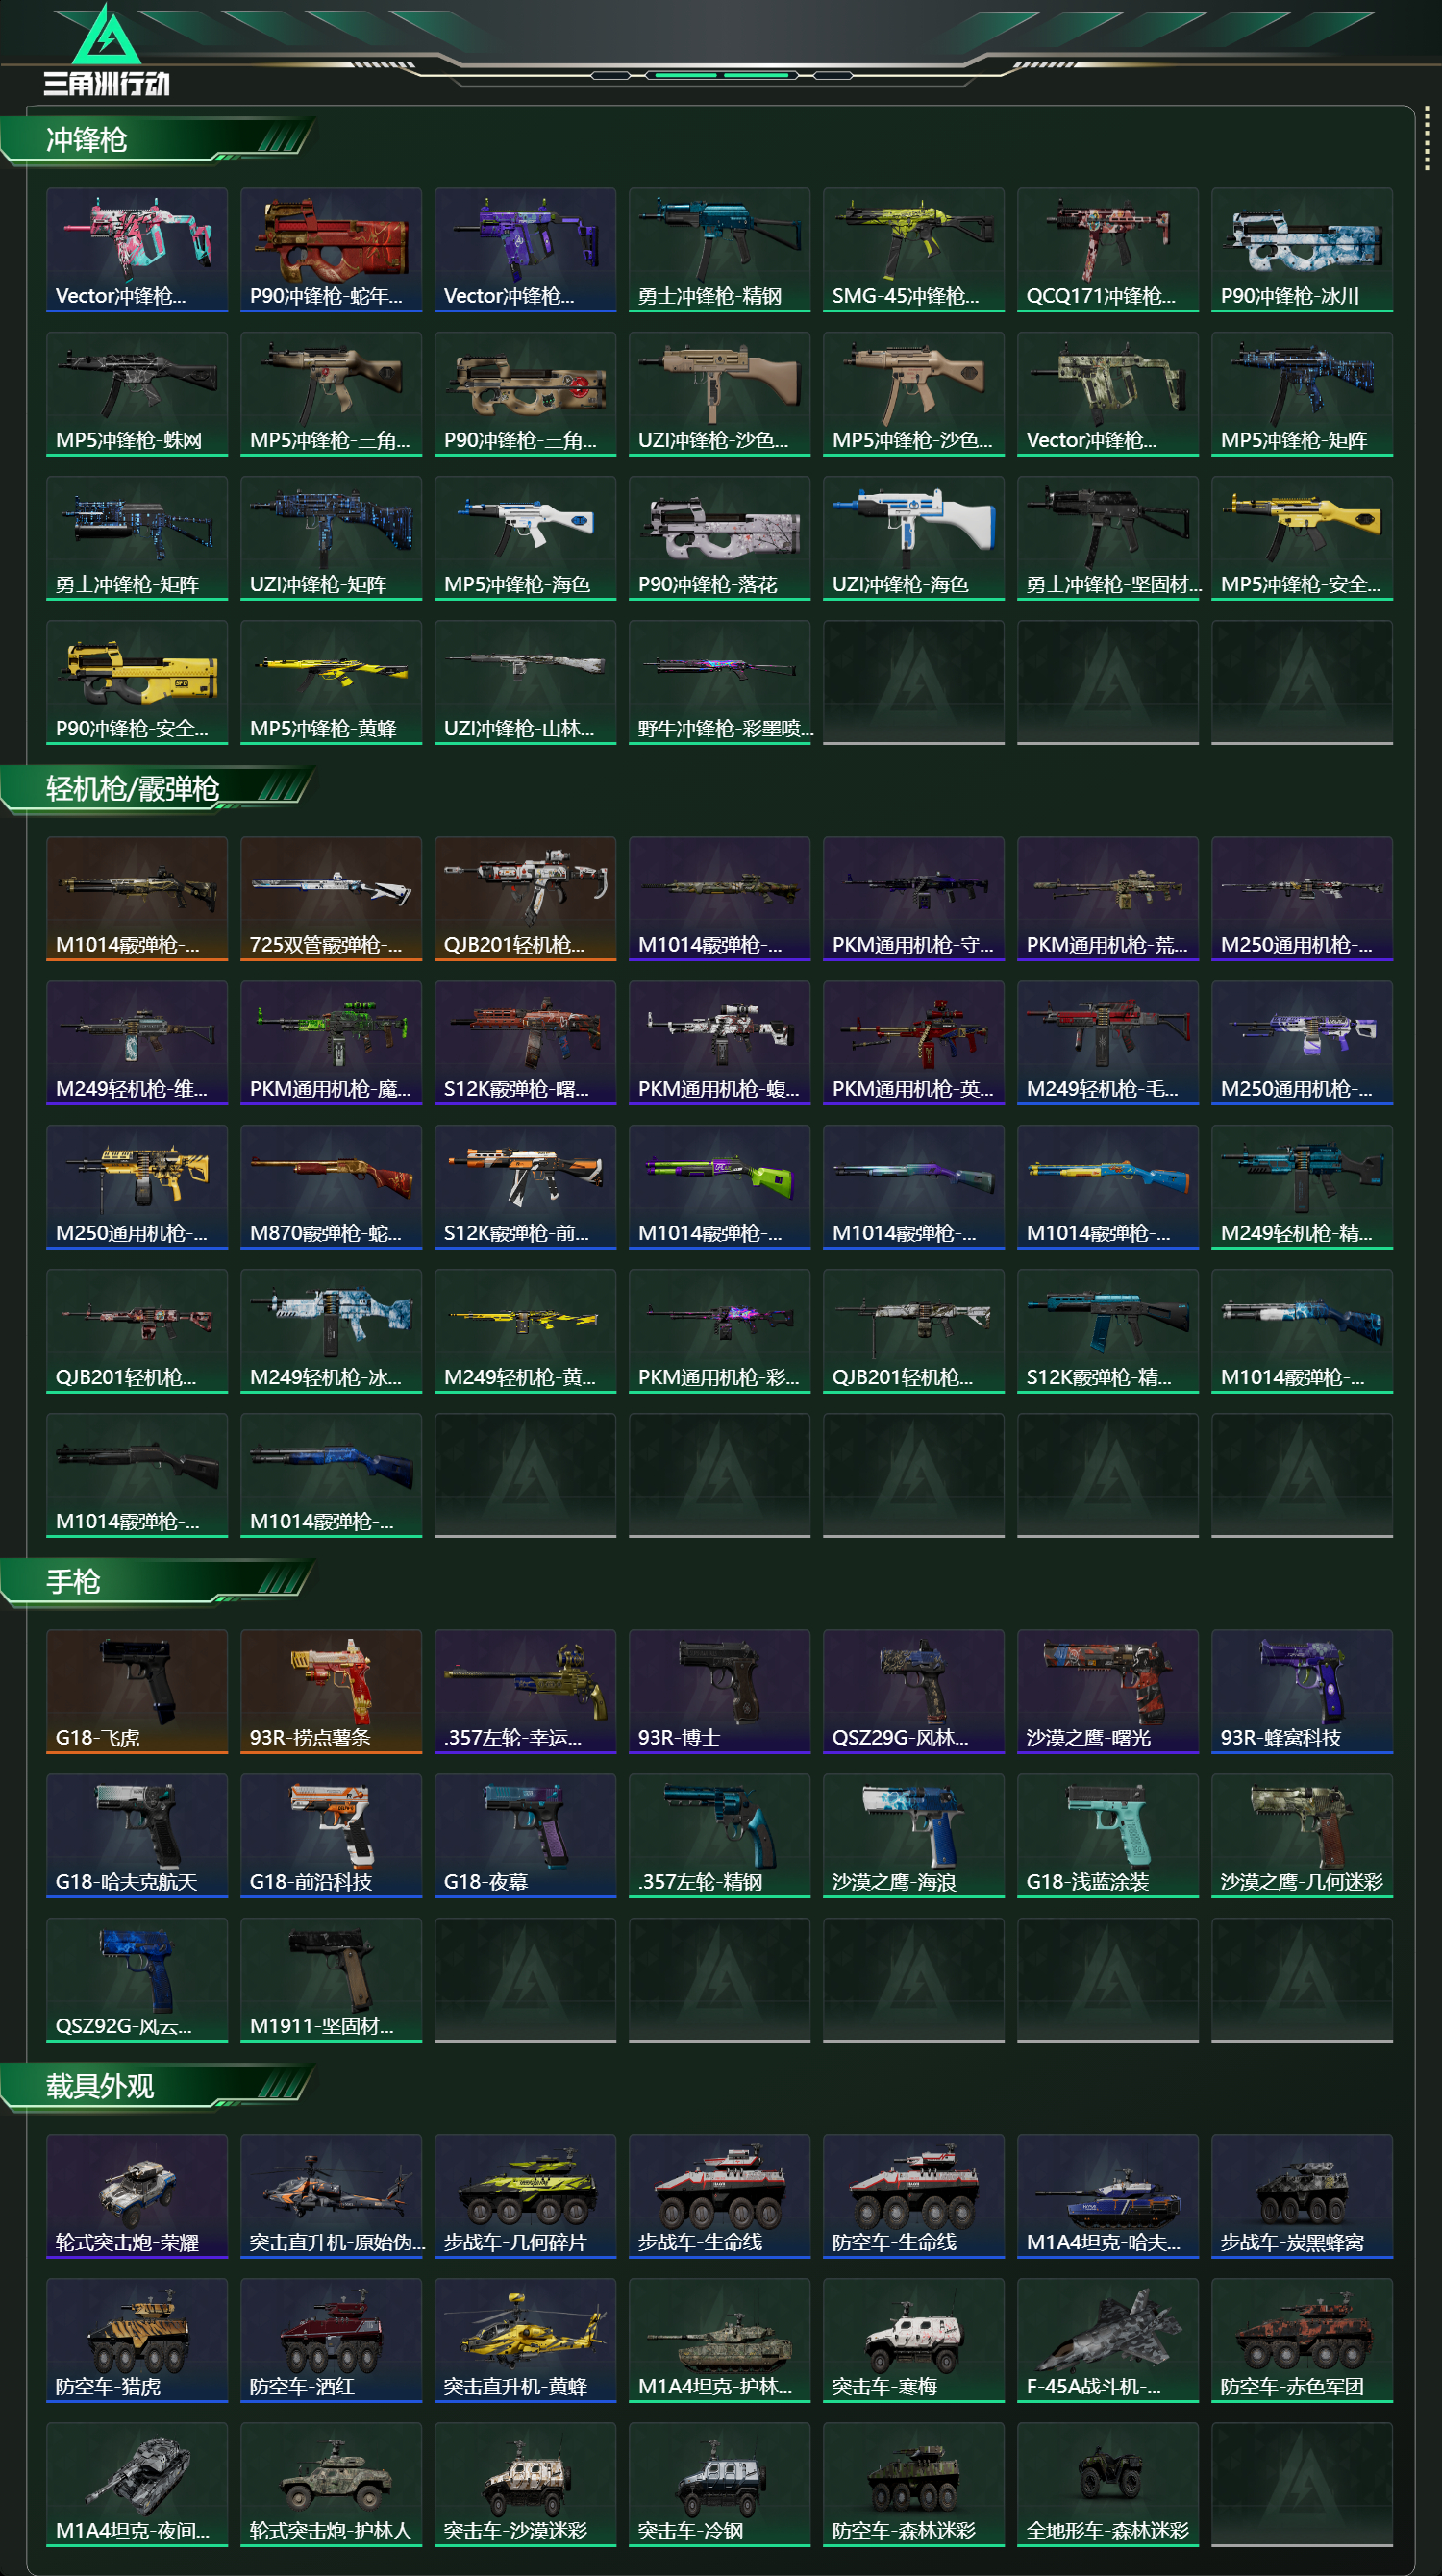Select the MP5冲锋枪-蛛网 skin
The height and width of the screenshot is (2576, 1442).
(x=137, y=394)
